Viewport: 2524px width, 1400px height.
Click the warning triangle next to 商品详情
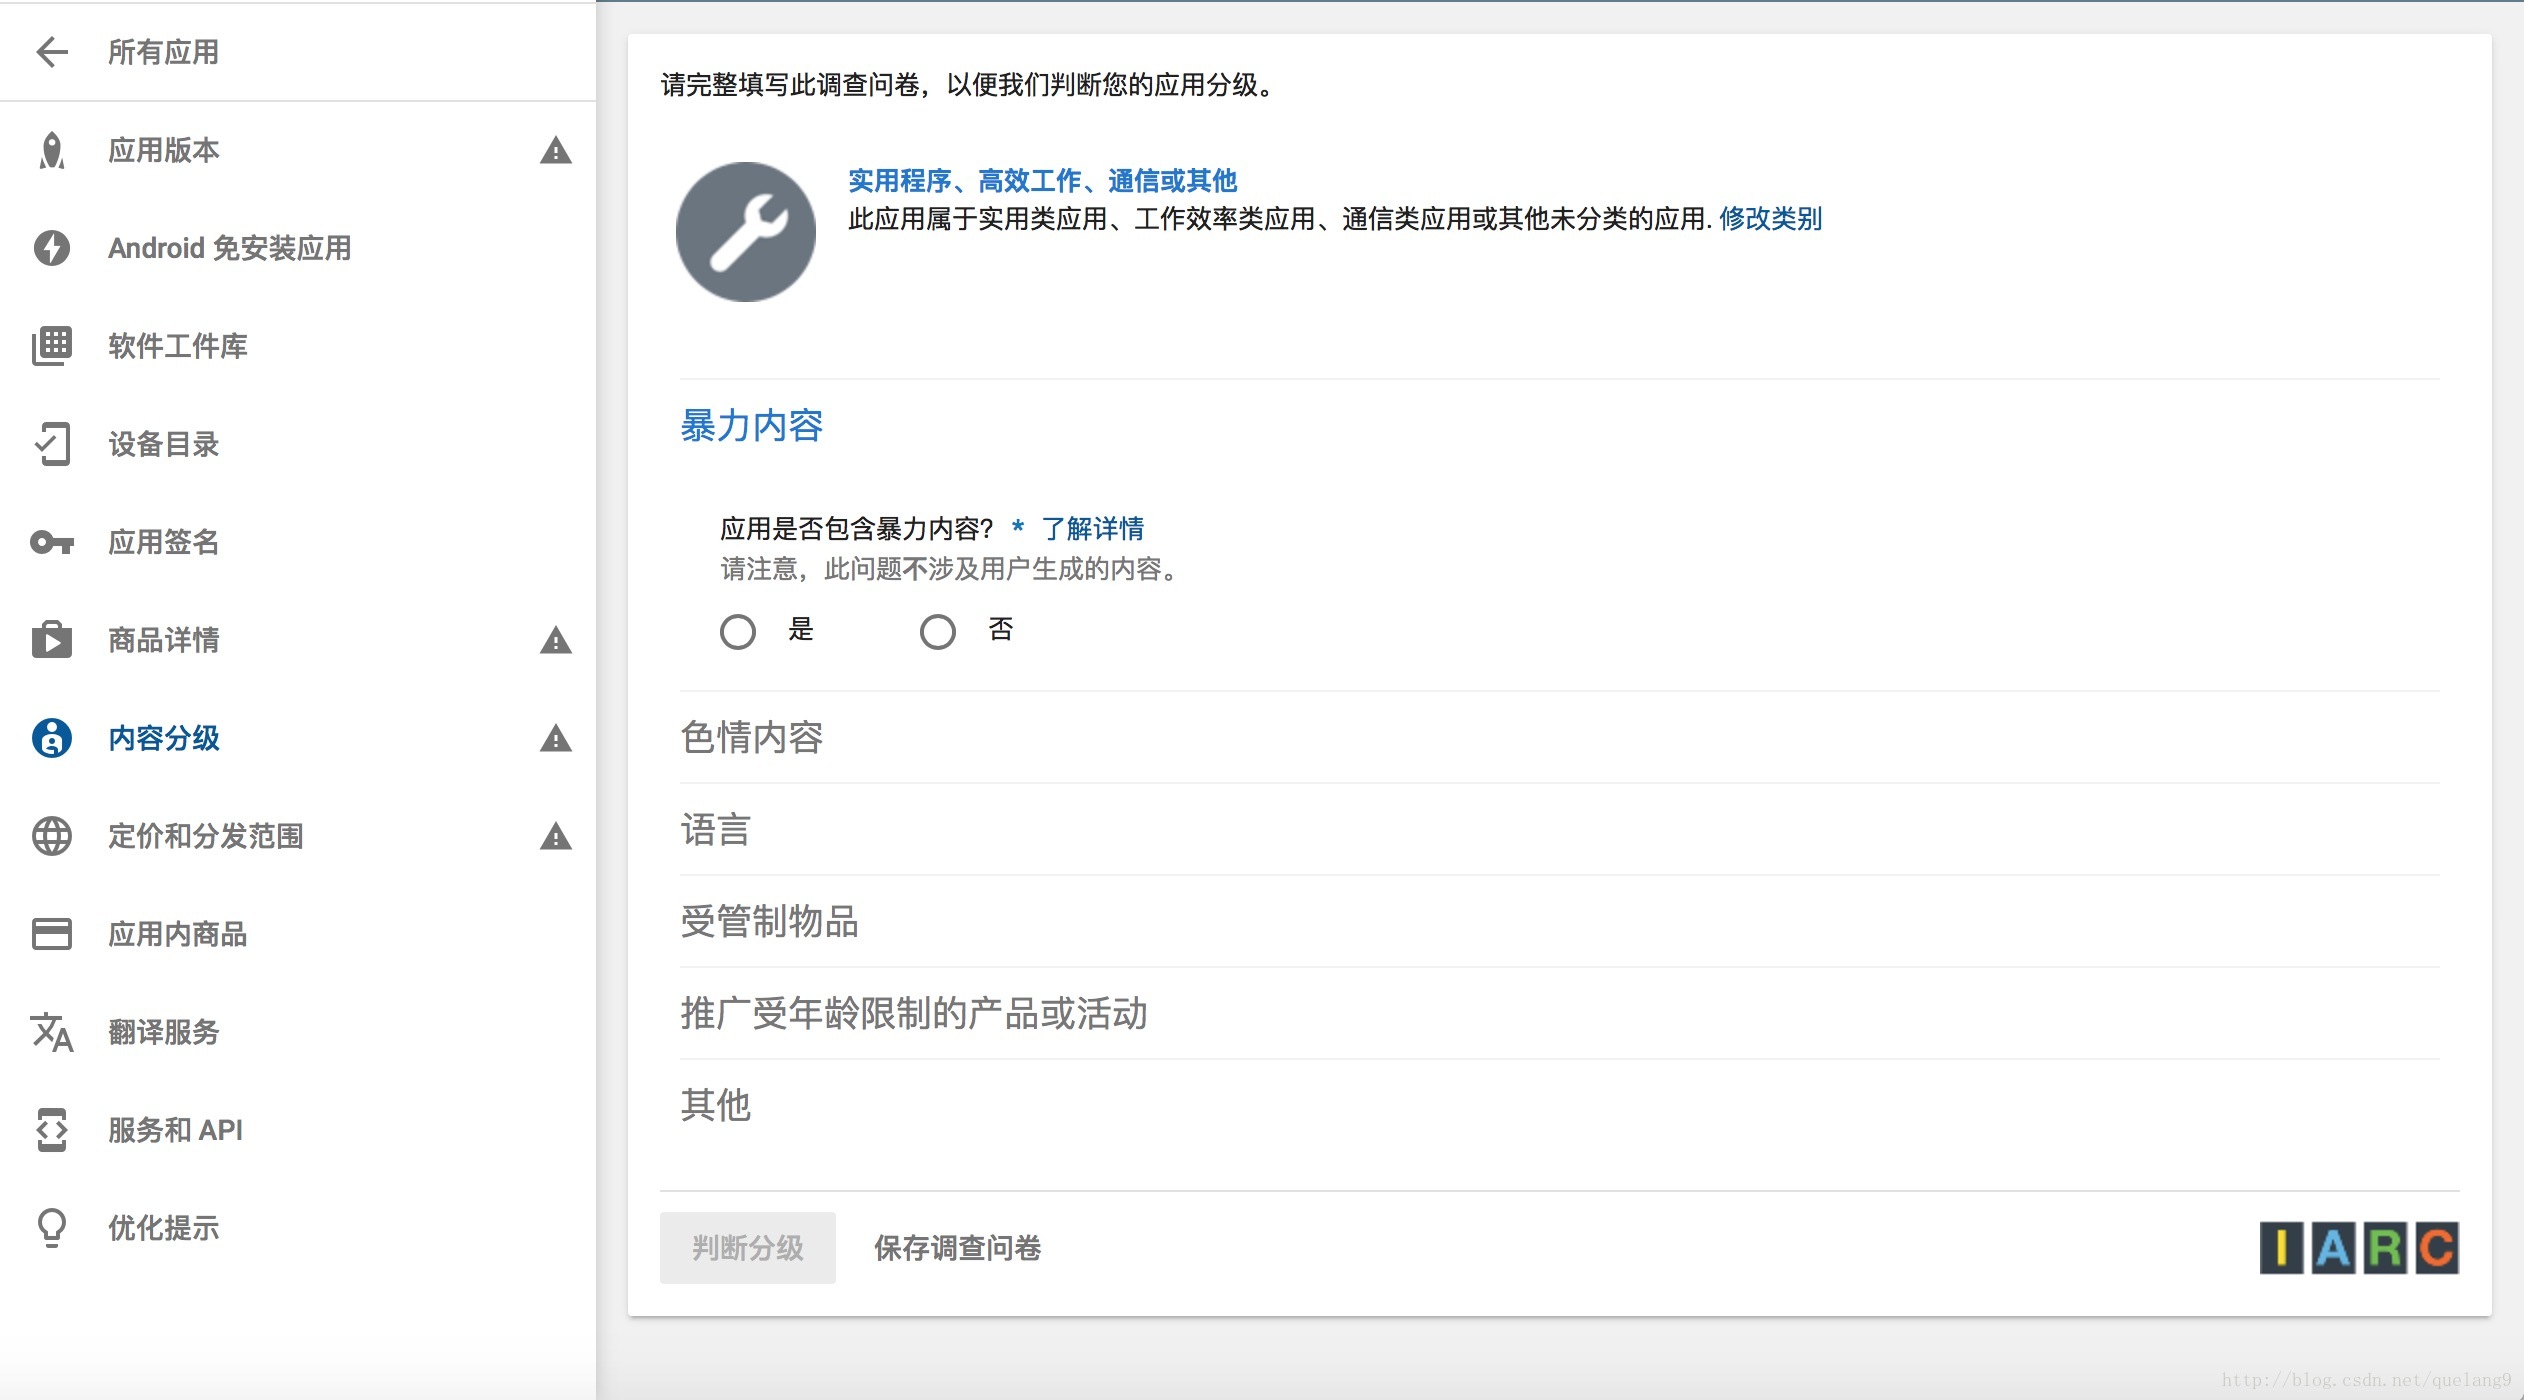coord(556,641)
